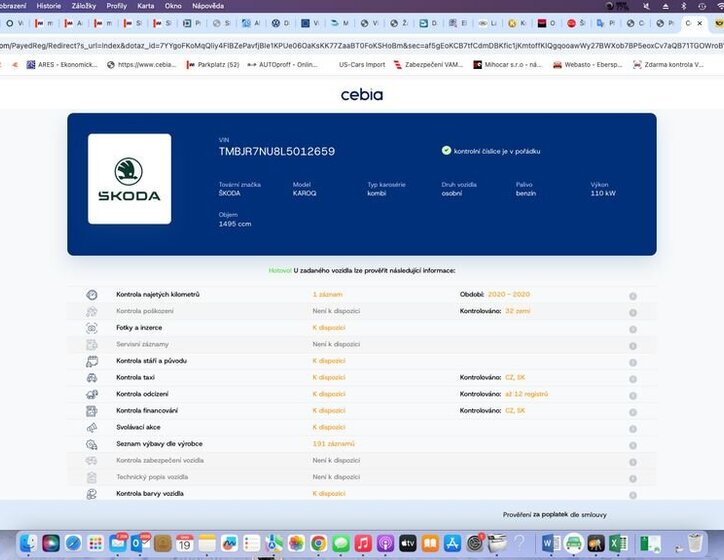Screen dimensions: 724x560
Task: Open the Historie menu
Action: pos(48,5)
